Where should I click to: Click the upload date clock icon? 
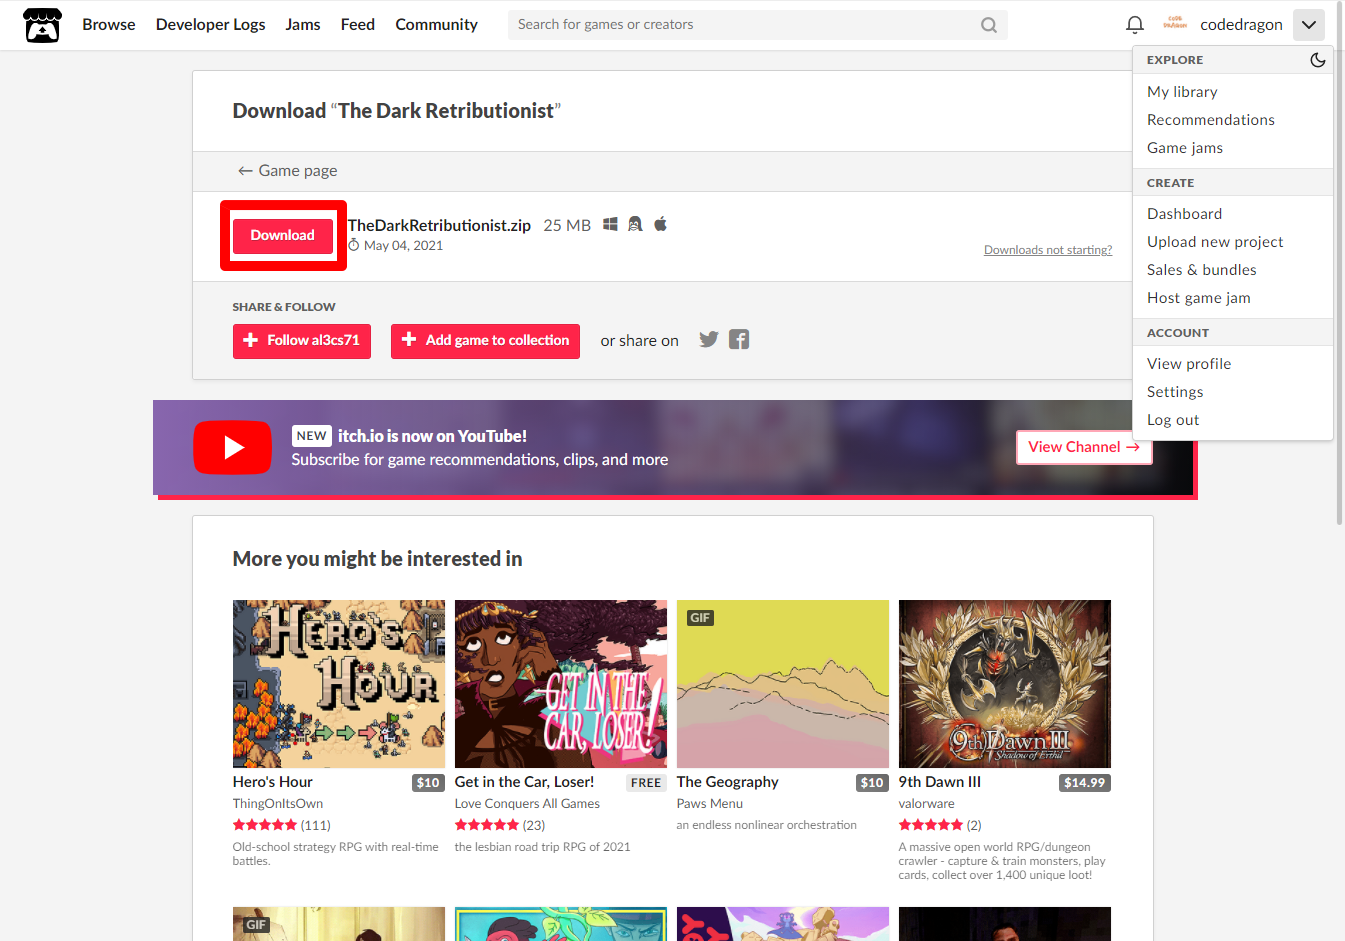click(x=354, y=245)
